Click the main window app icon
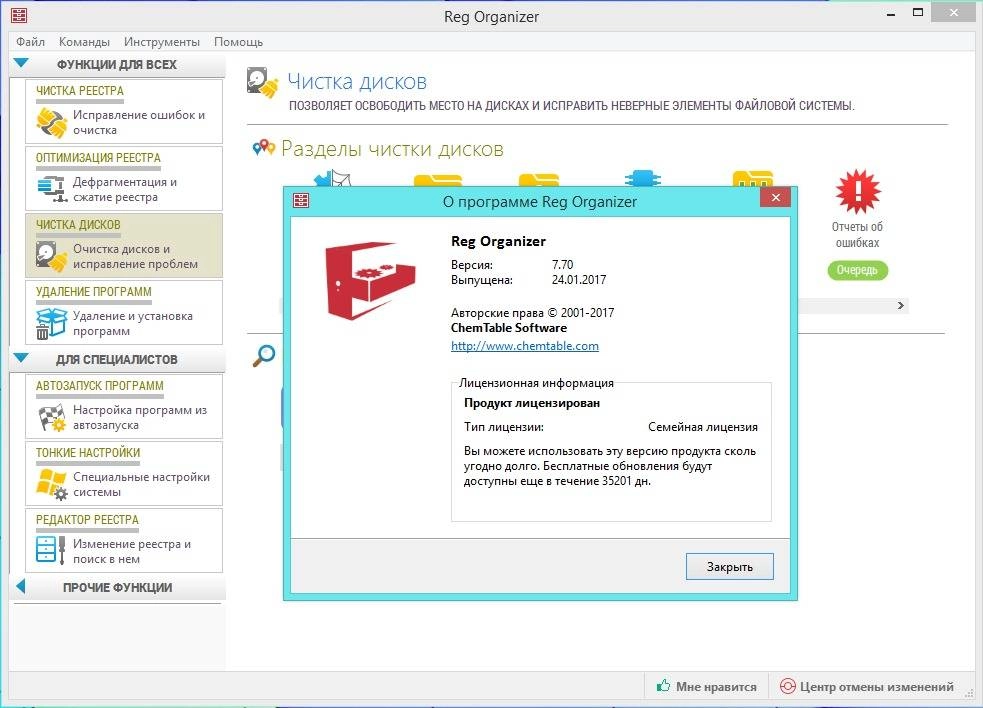Image resolution: width=983 pixels, height=708 pixels. (x=19, y=15)
